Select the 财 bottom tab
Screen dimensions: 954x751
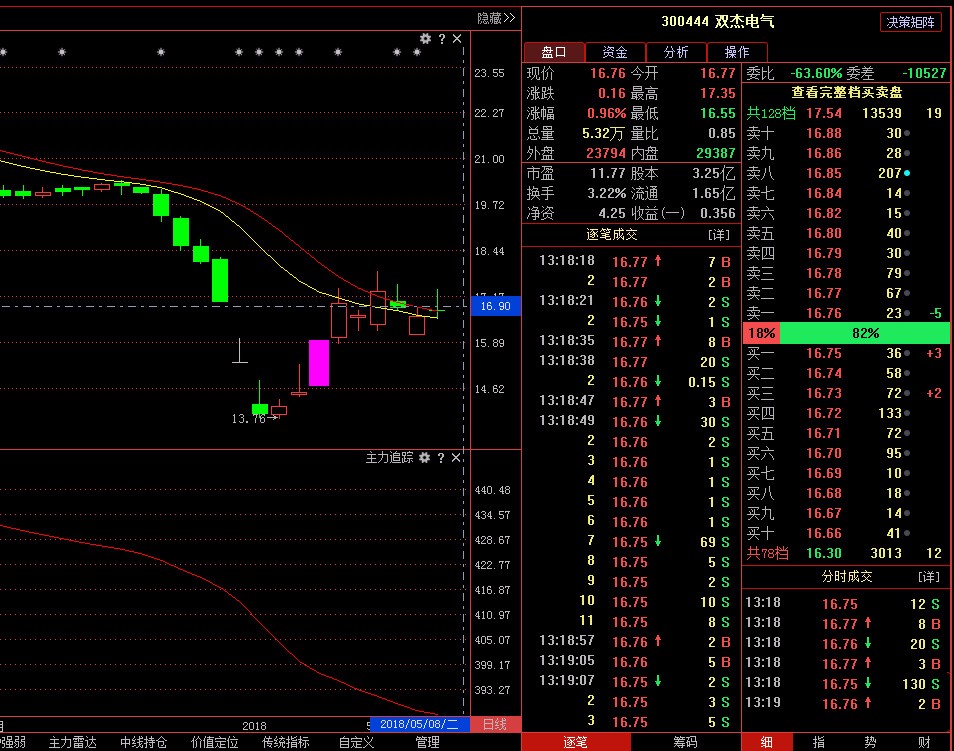click(x=924, y=742)
